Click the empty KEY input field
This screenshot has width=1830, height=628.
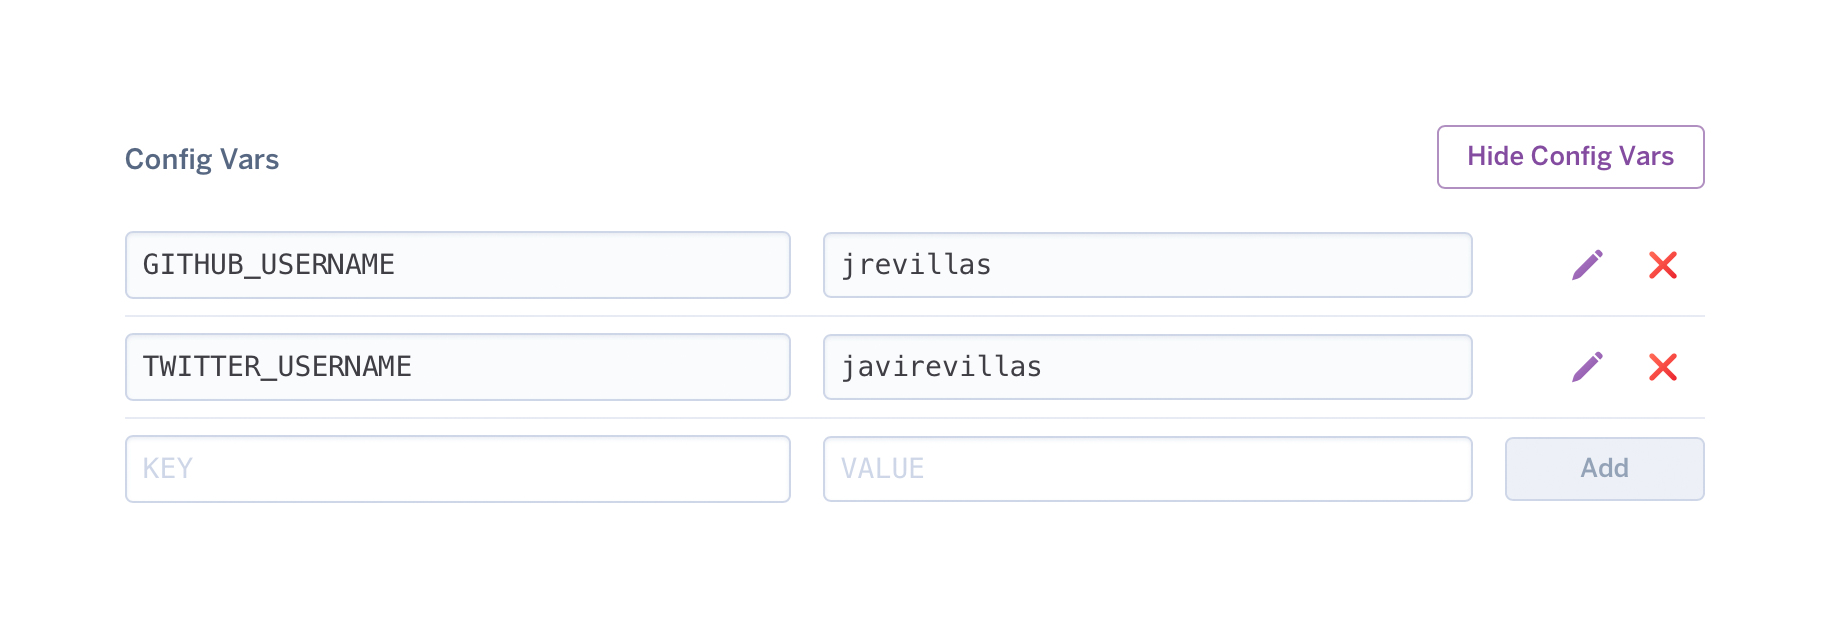pos(457,468)
